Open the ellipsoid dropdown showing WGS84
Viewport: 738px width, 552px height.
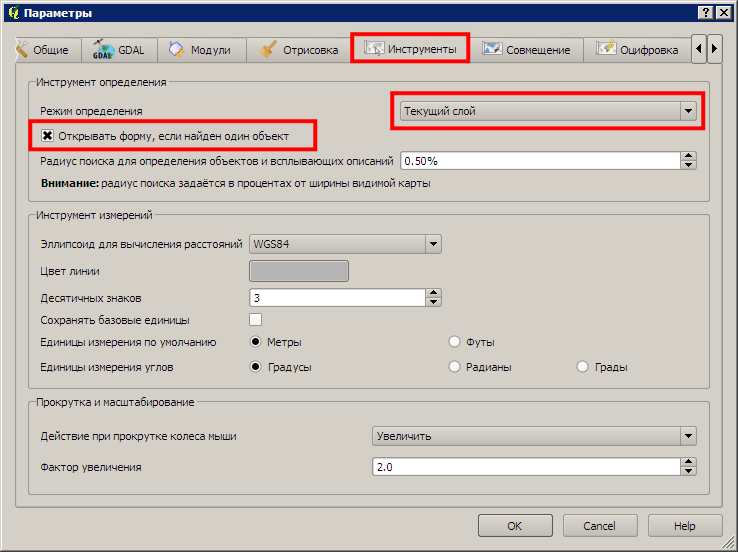pyautogui.click(x=345, y=244)
